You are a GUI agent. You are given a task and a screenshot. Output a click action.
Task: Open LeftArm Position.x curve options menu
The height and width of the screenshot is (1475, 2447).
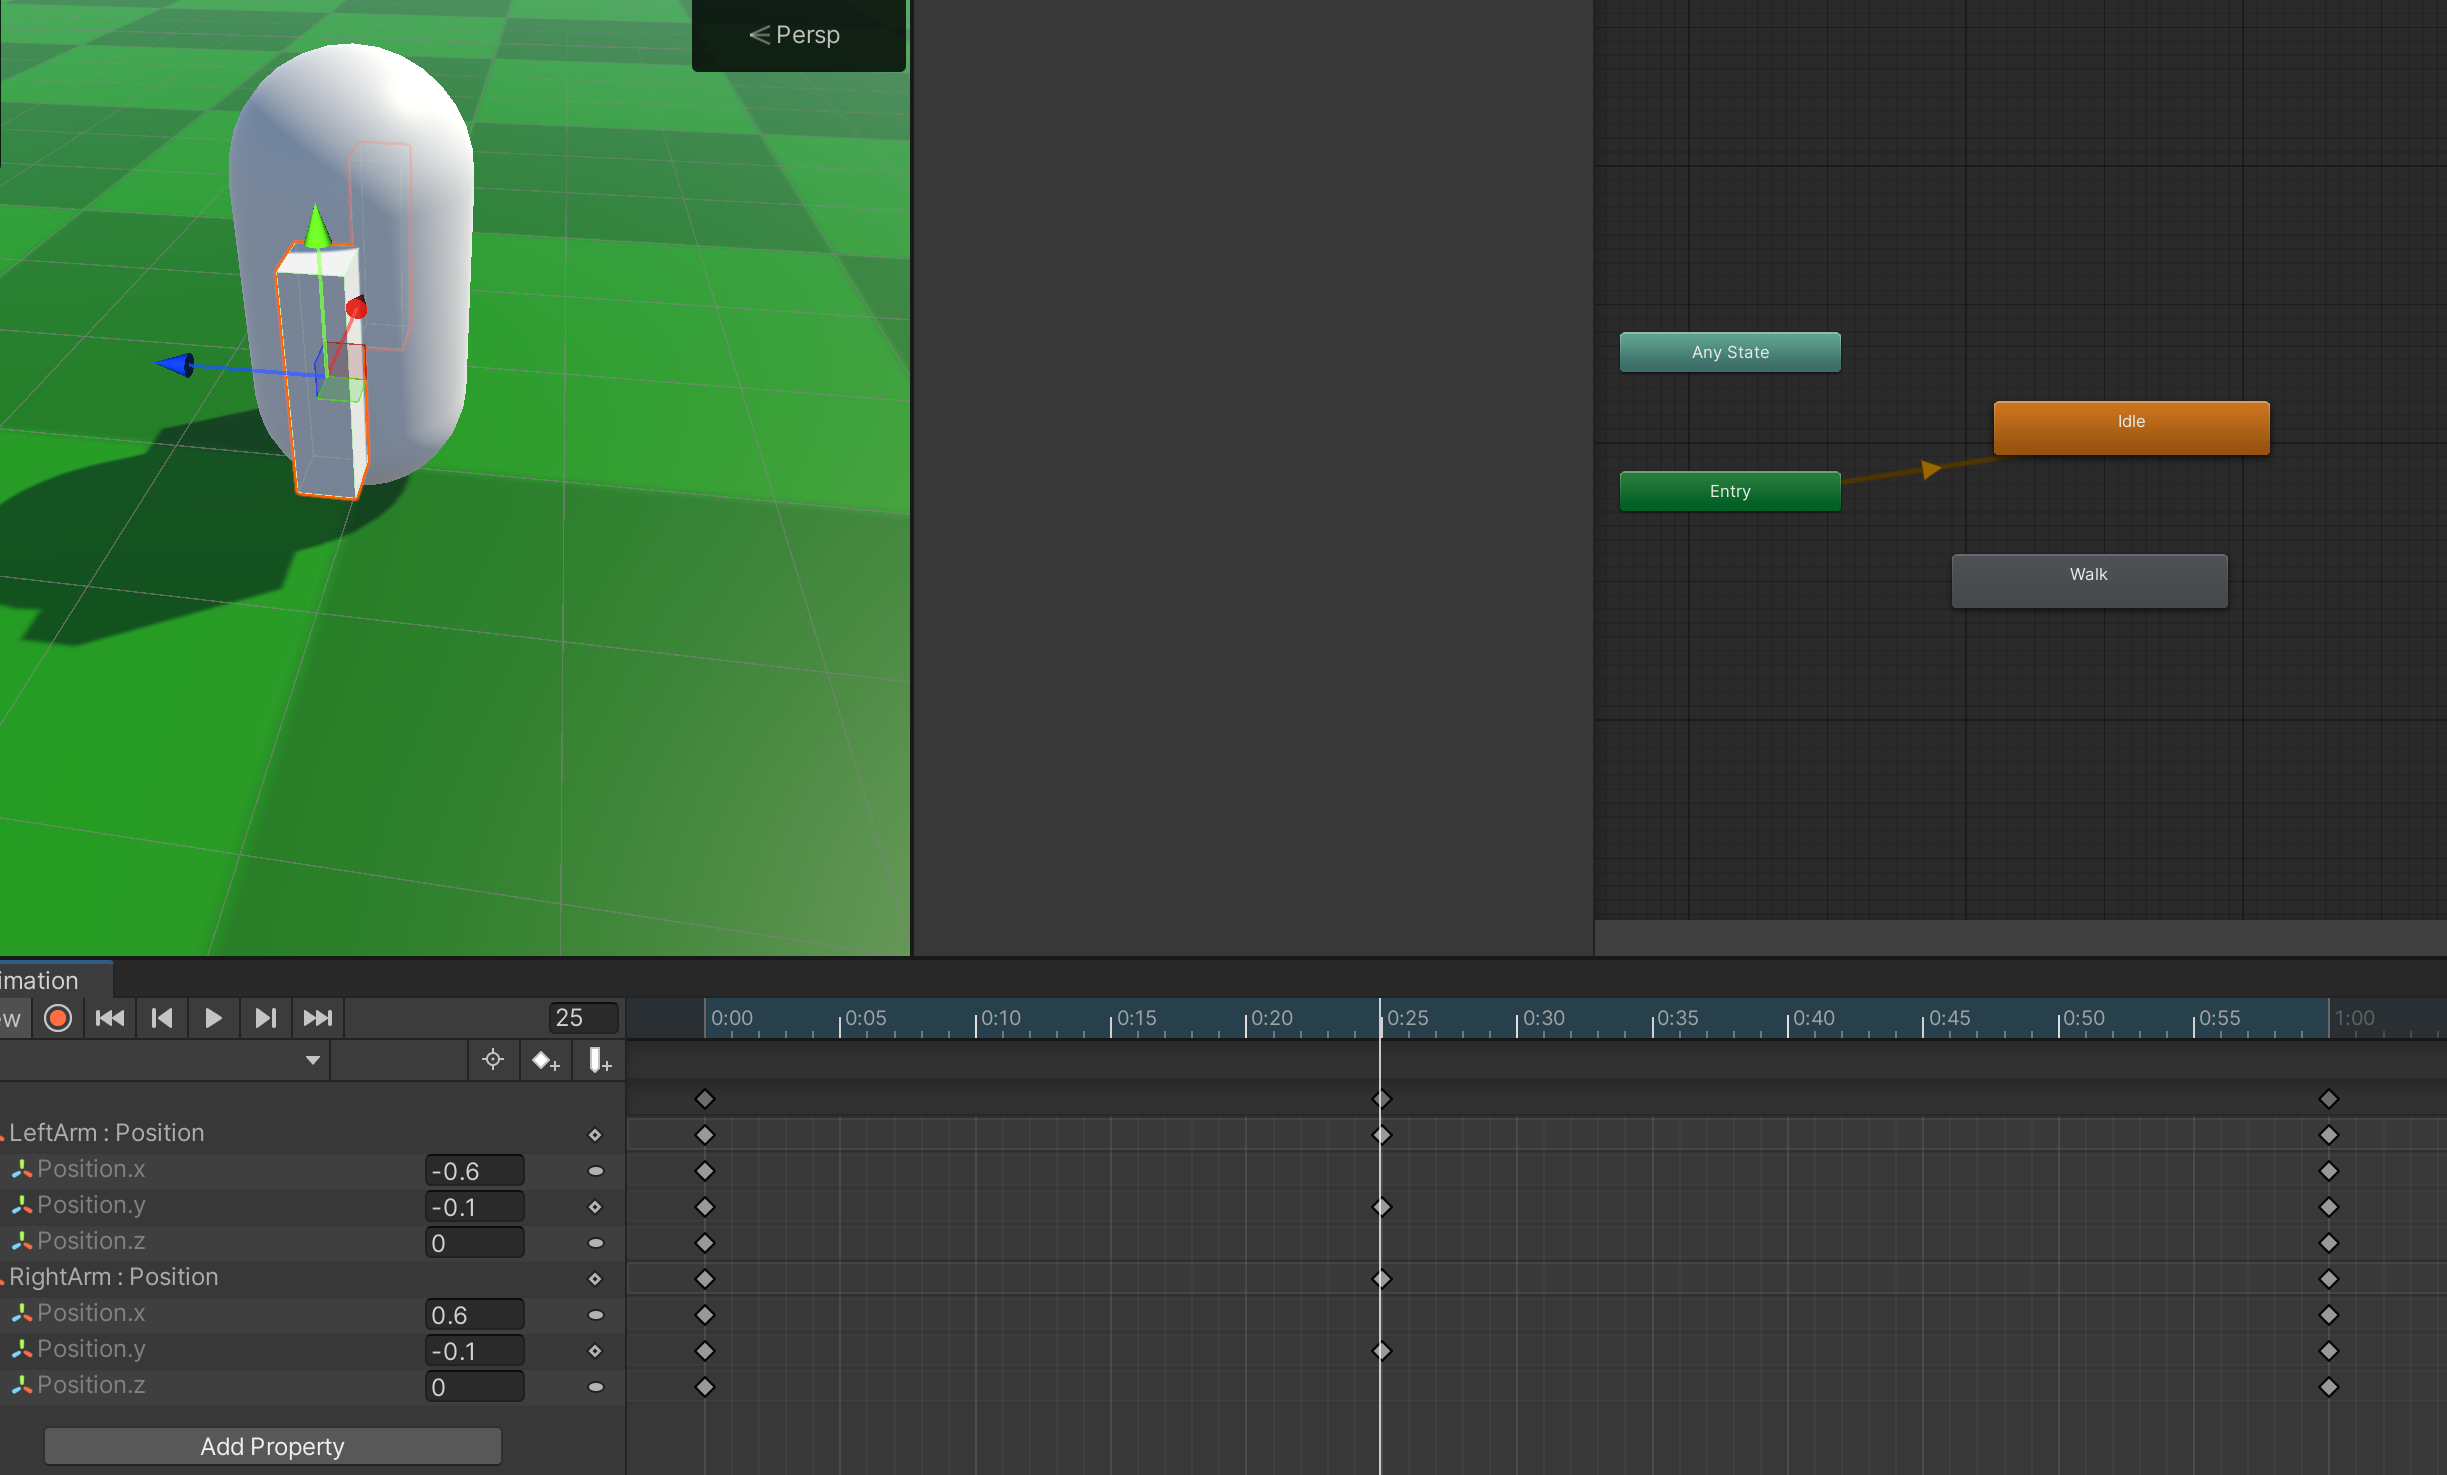coord(595,1171)
